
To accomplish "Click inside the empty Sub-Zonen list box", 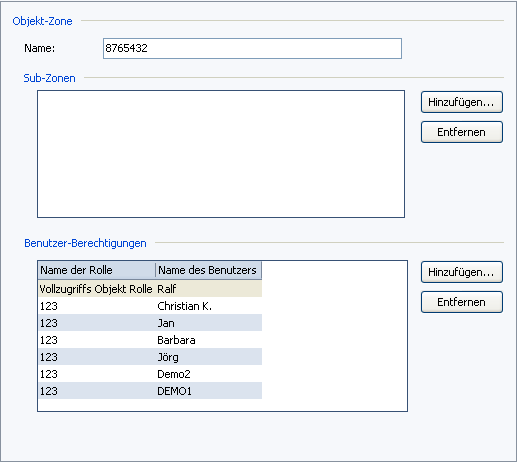I will click(221, 154).
